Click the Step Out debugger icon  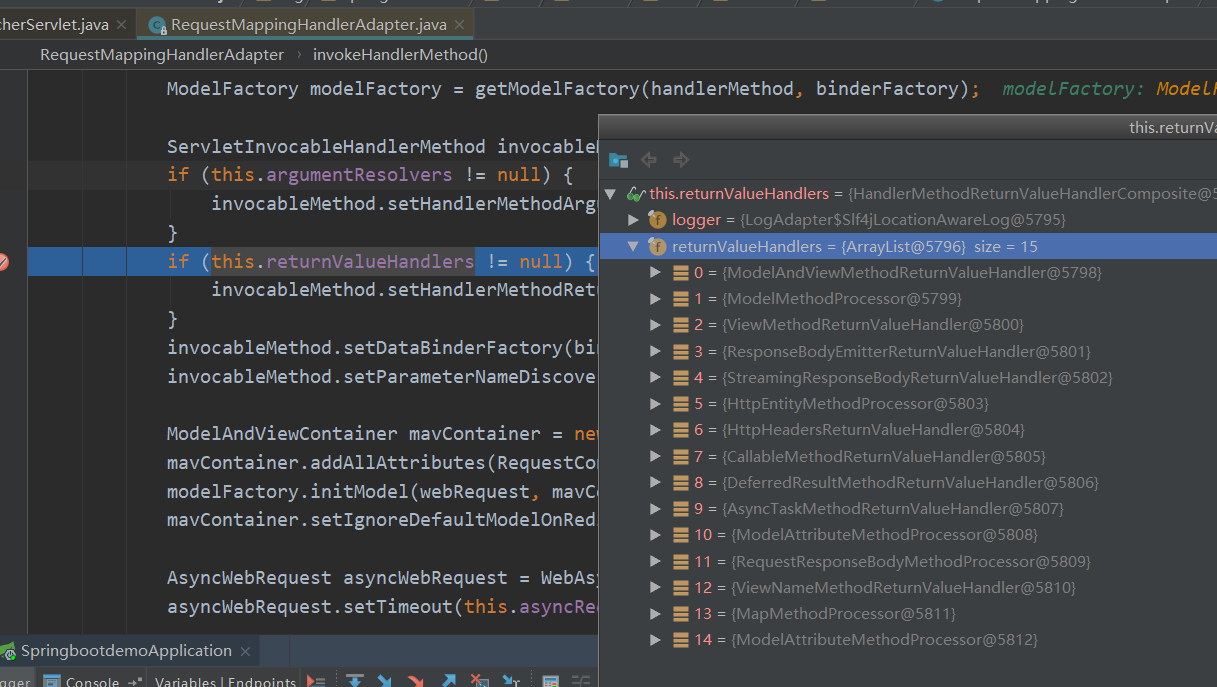pyautogui.click(x=448, y=681)
